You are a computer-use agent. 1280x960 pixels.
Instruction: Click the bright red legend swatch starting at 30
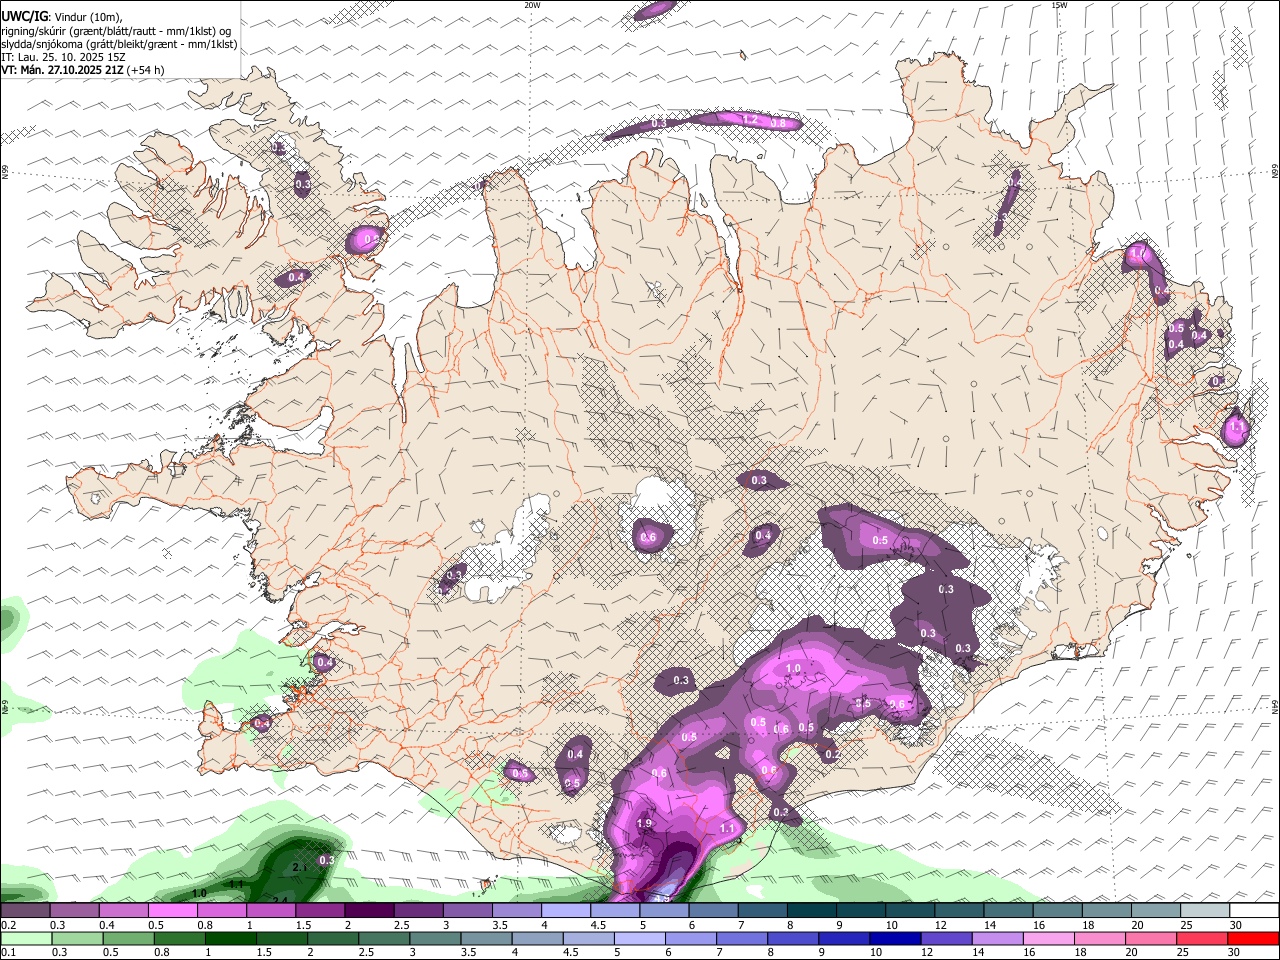click(x=1254, y=939)
